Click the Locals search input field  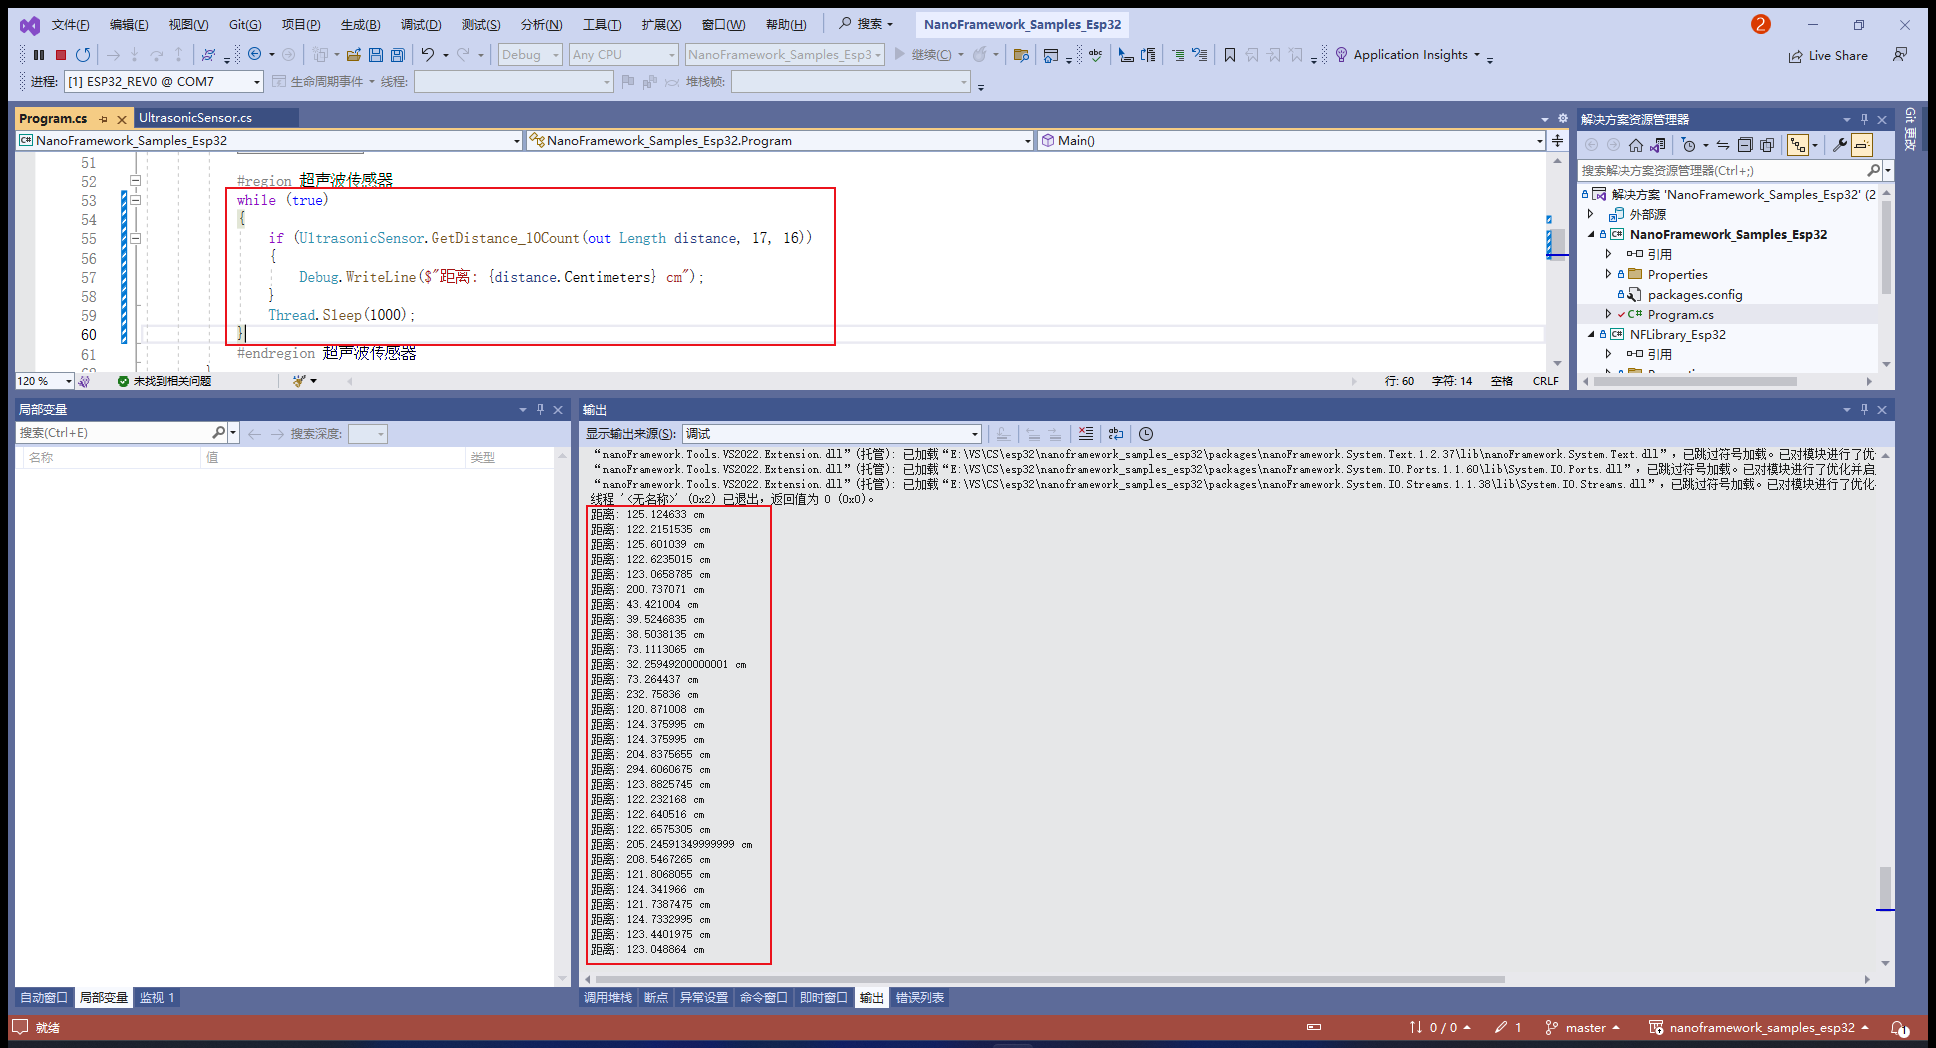pos(114,433)
